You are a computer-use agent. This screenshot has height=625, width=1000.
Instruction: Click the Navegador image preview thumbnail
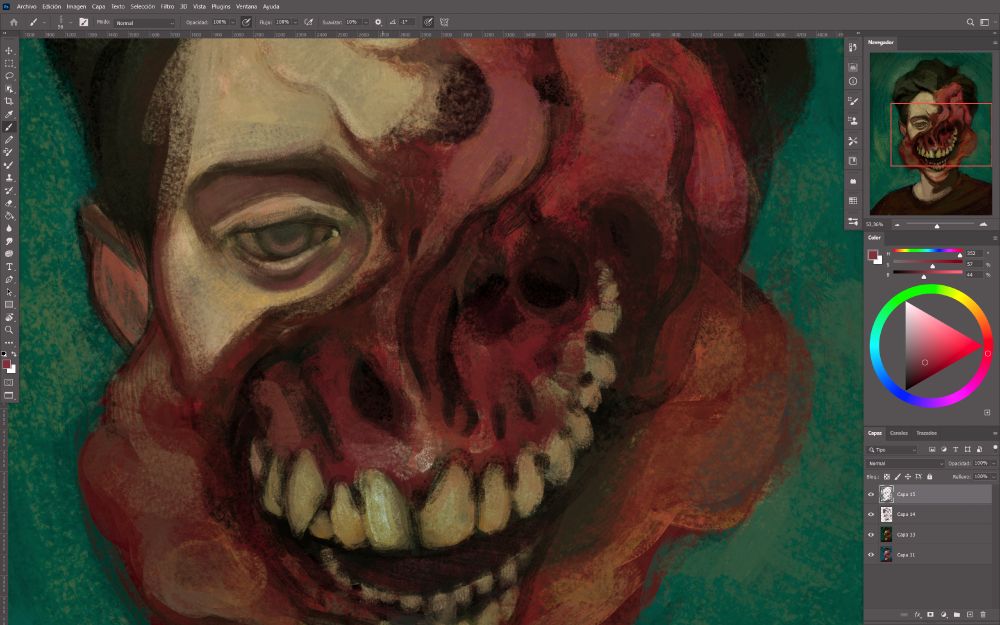(x=930, y=133)
